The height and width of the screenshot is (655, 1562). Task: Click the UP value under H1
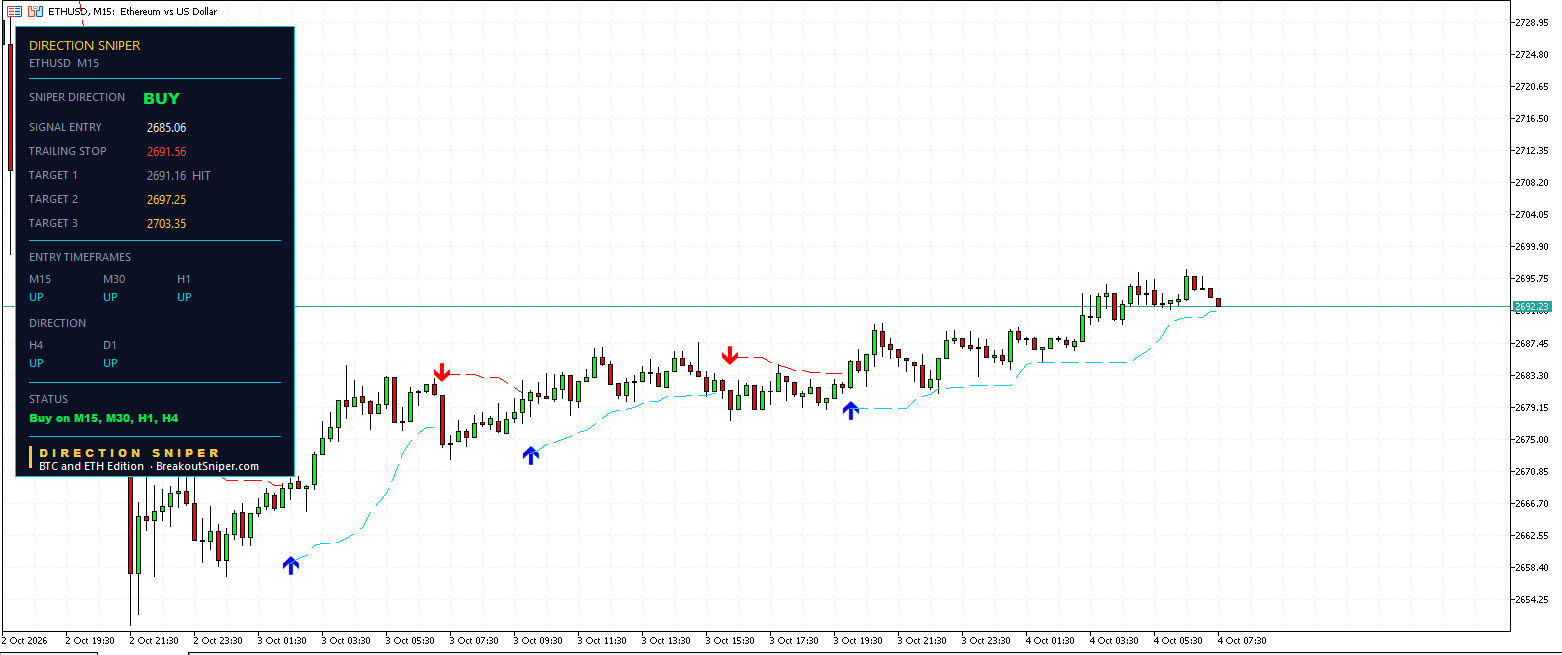[185, 297]
